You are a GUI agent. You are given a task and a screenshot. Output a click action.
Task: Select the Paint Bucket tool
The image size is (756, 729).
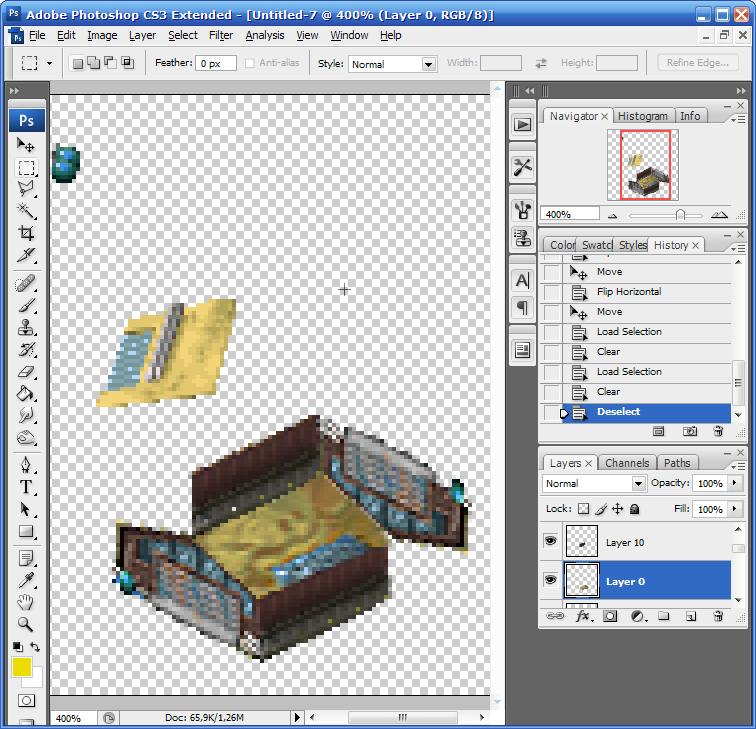(x=26, y=393)
